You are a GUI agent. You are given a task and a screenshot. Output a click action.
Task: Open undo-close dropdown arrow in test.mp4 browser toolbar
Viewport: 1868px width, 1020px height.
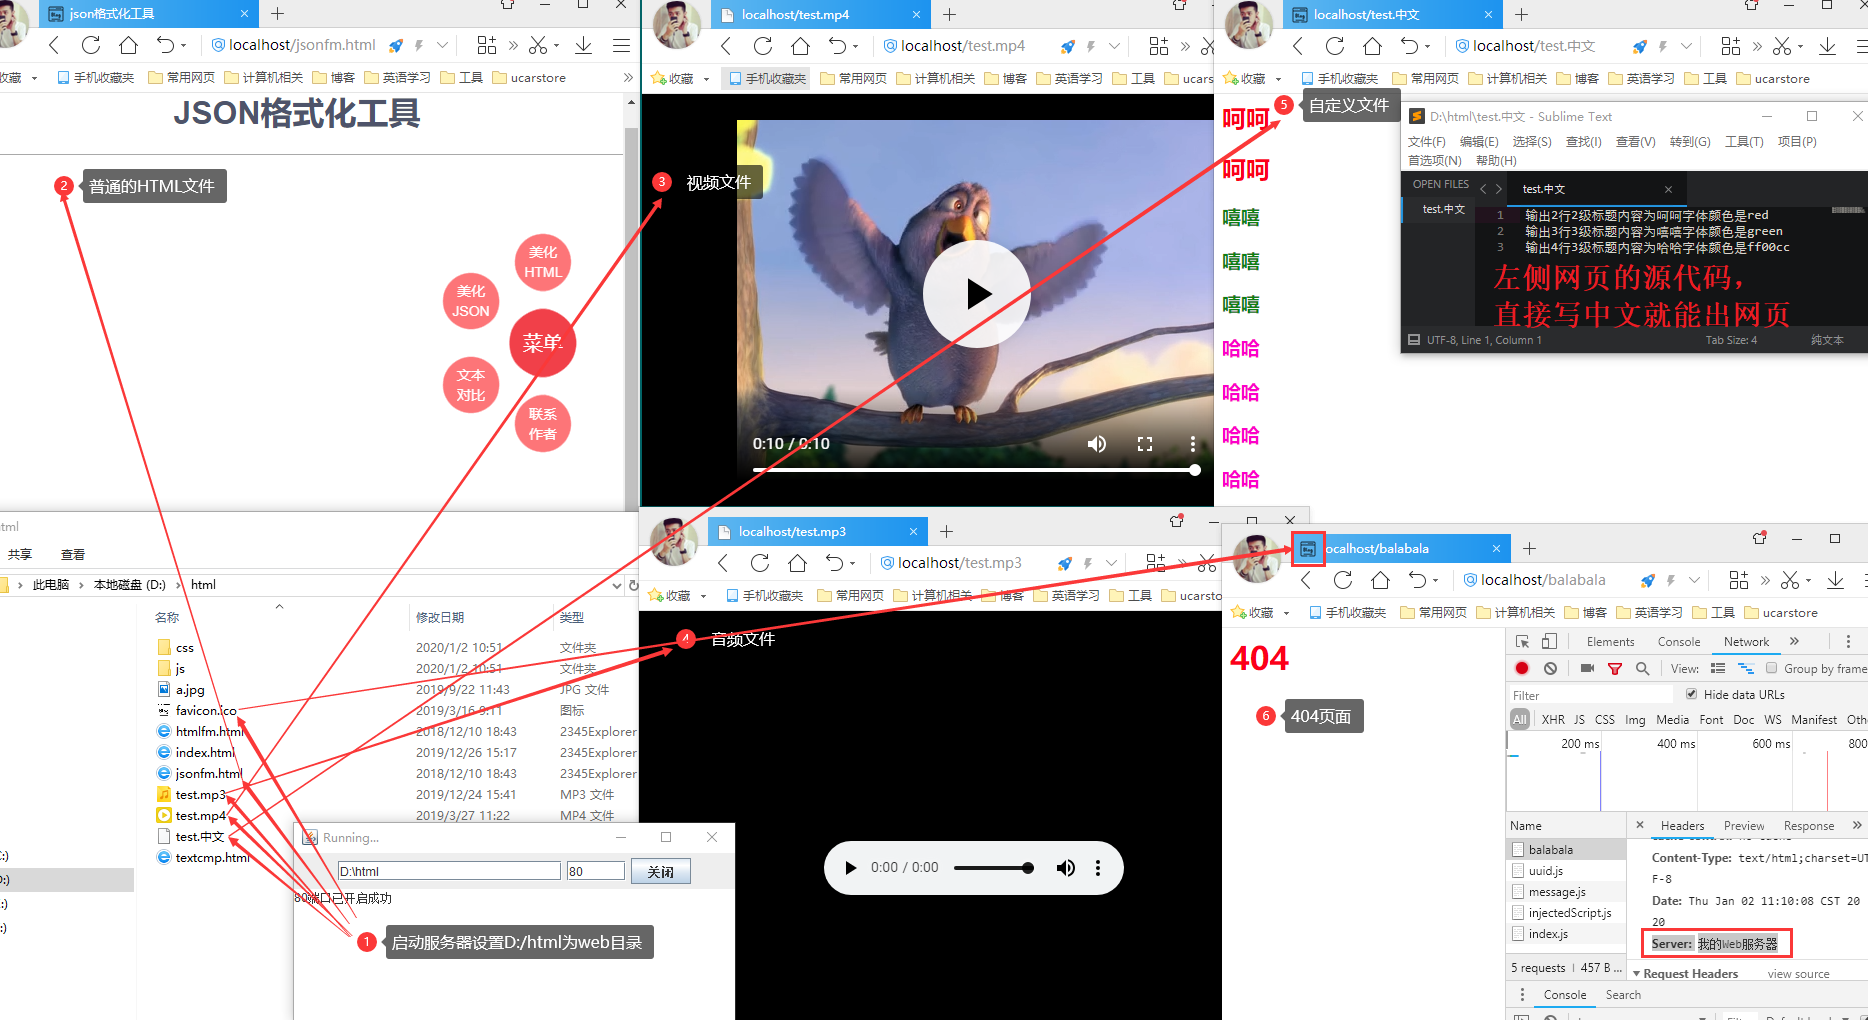click(855, 46)
